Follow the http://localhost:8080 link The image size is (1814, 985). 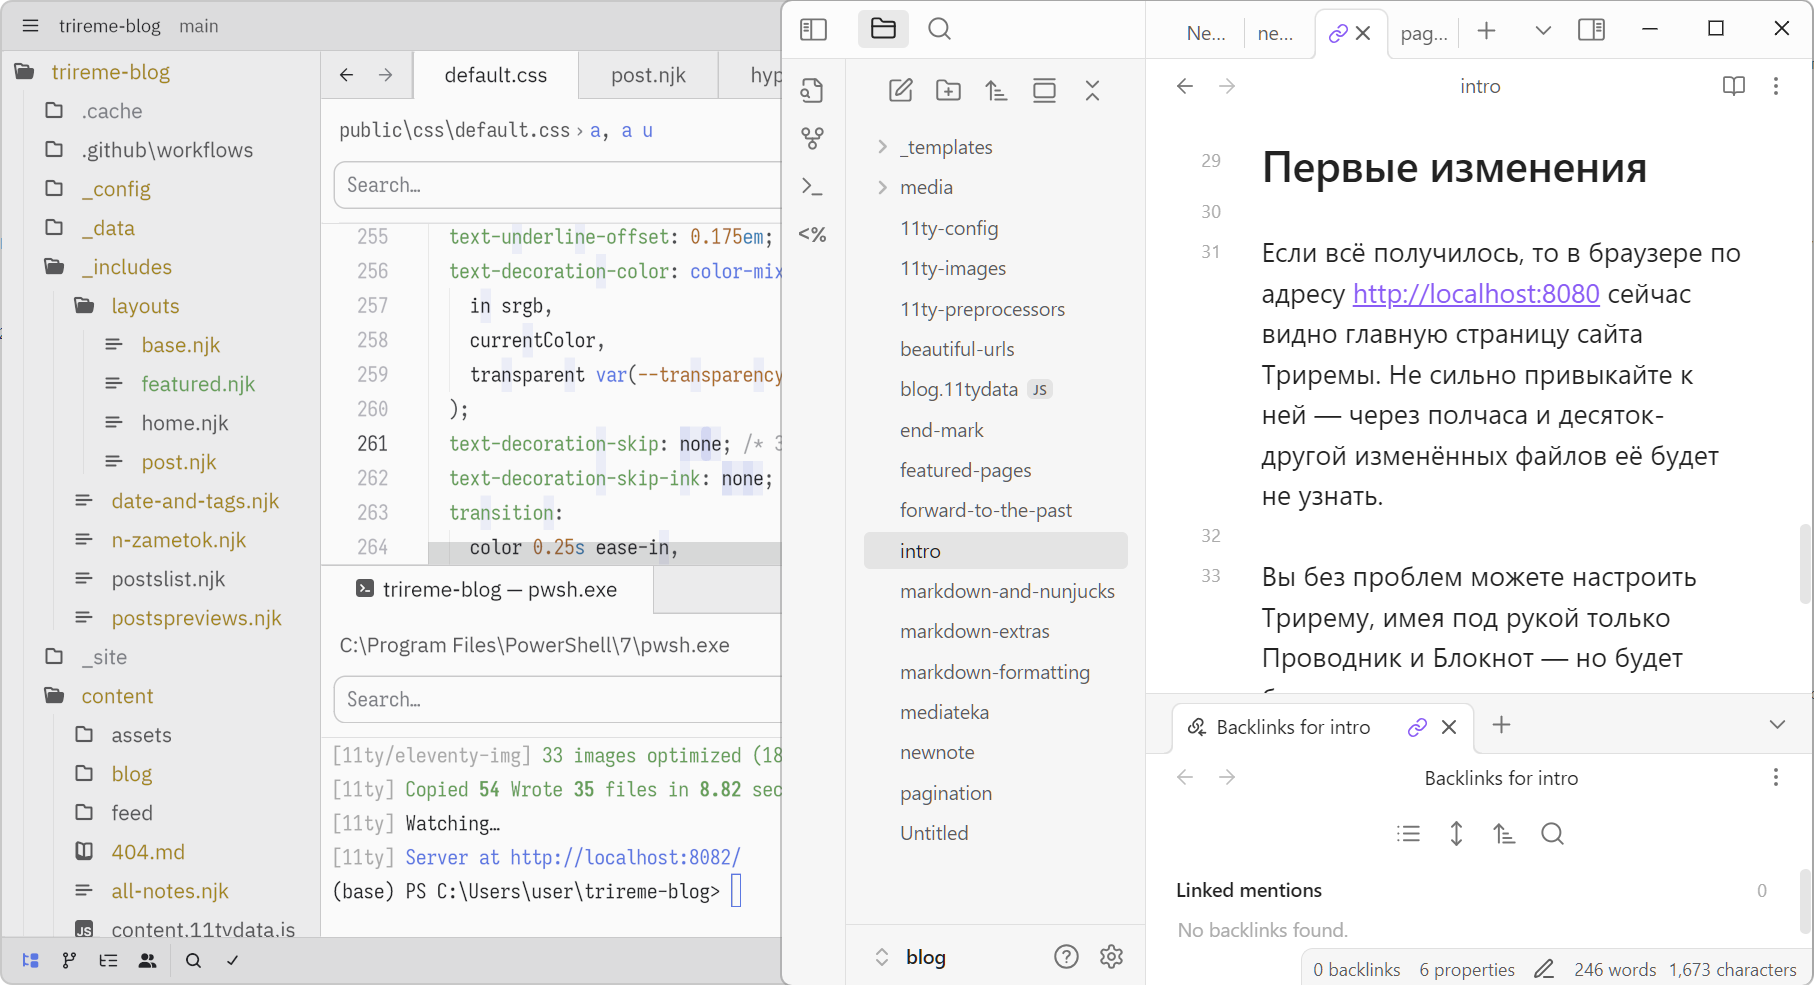pos(1475,294)
